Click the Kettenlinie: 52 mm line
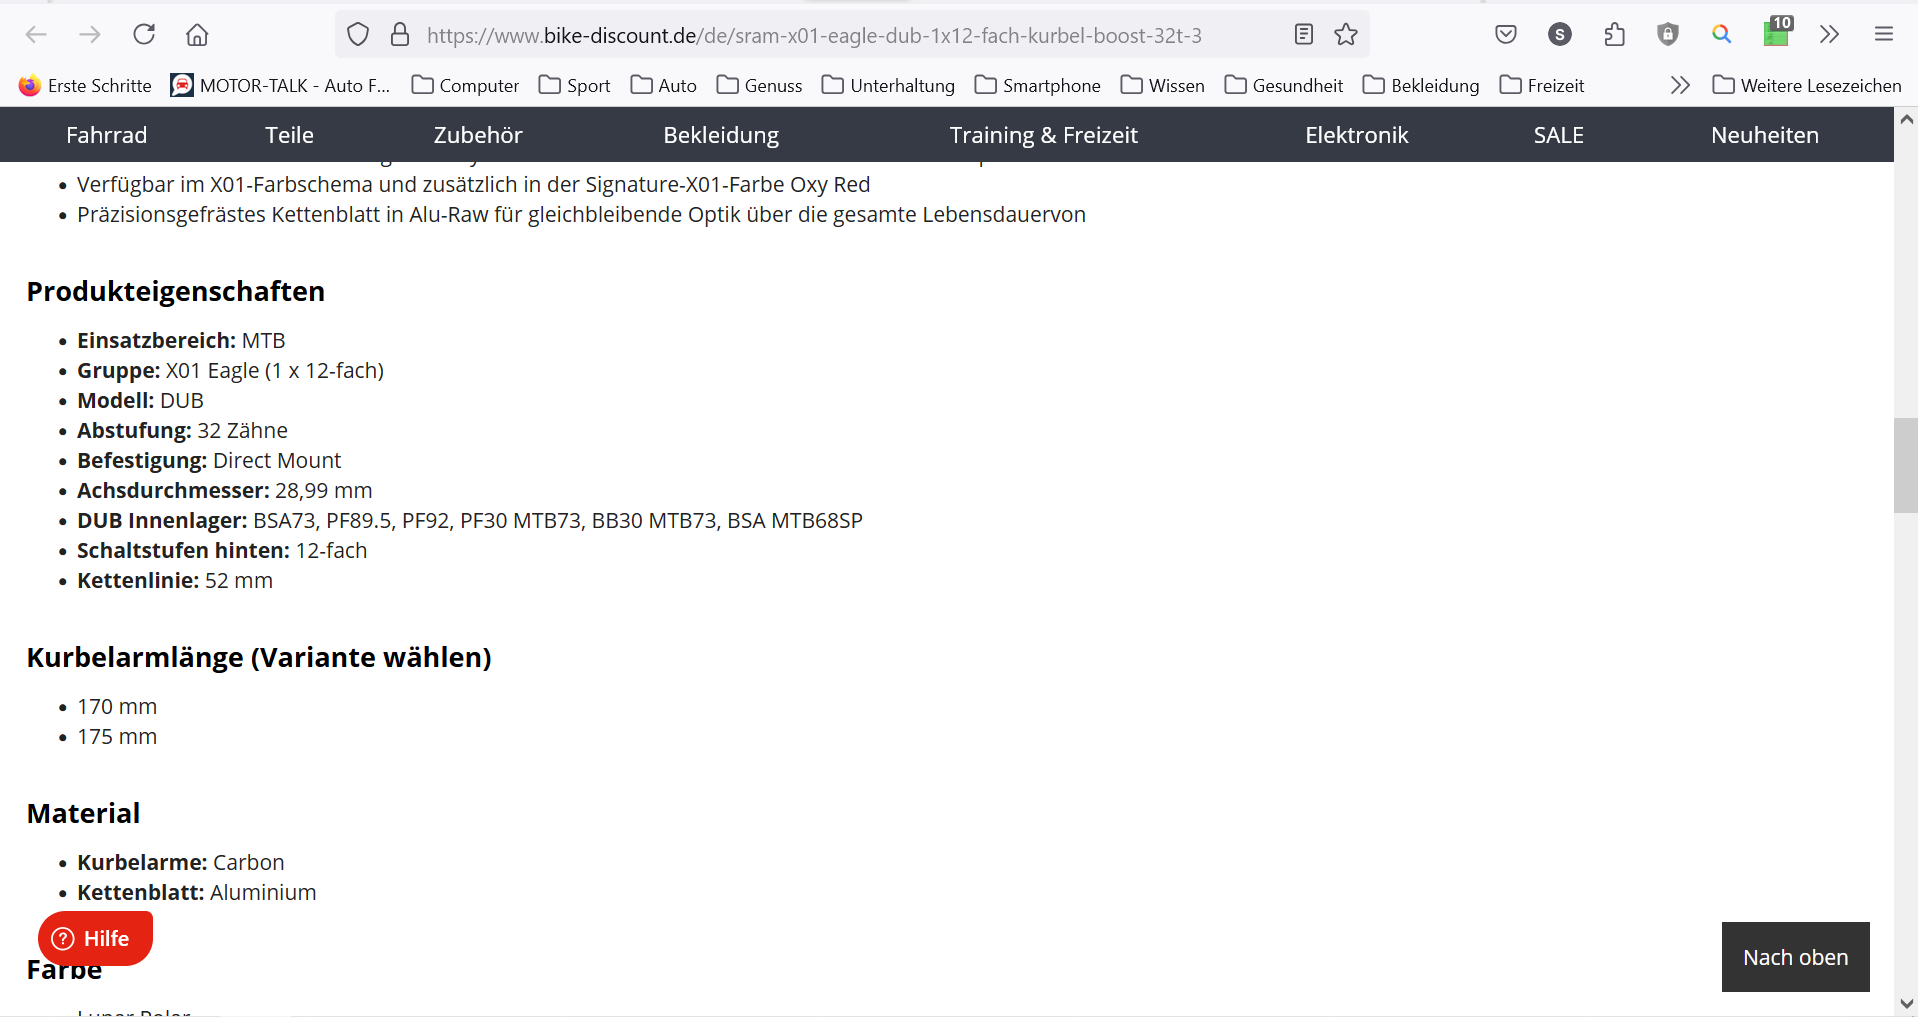 (175, 581)
